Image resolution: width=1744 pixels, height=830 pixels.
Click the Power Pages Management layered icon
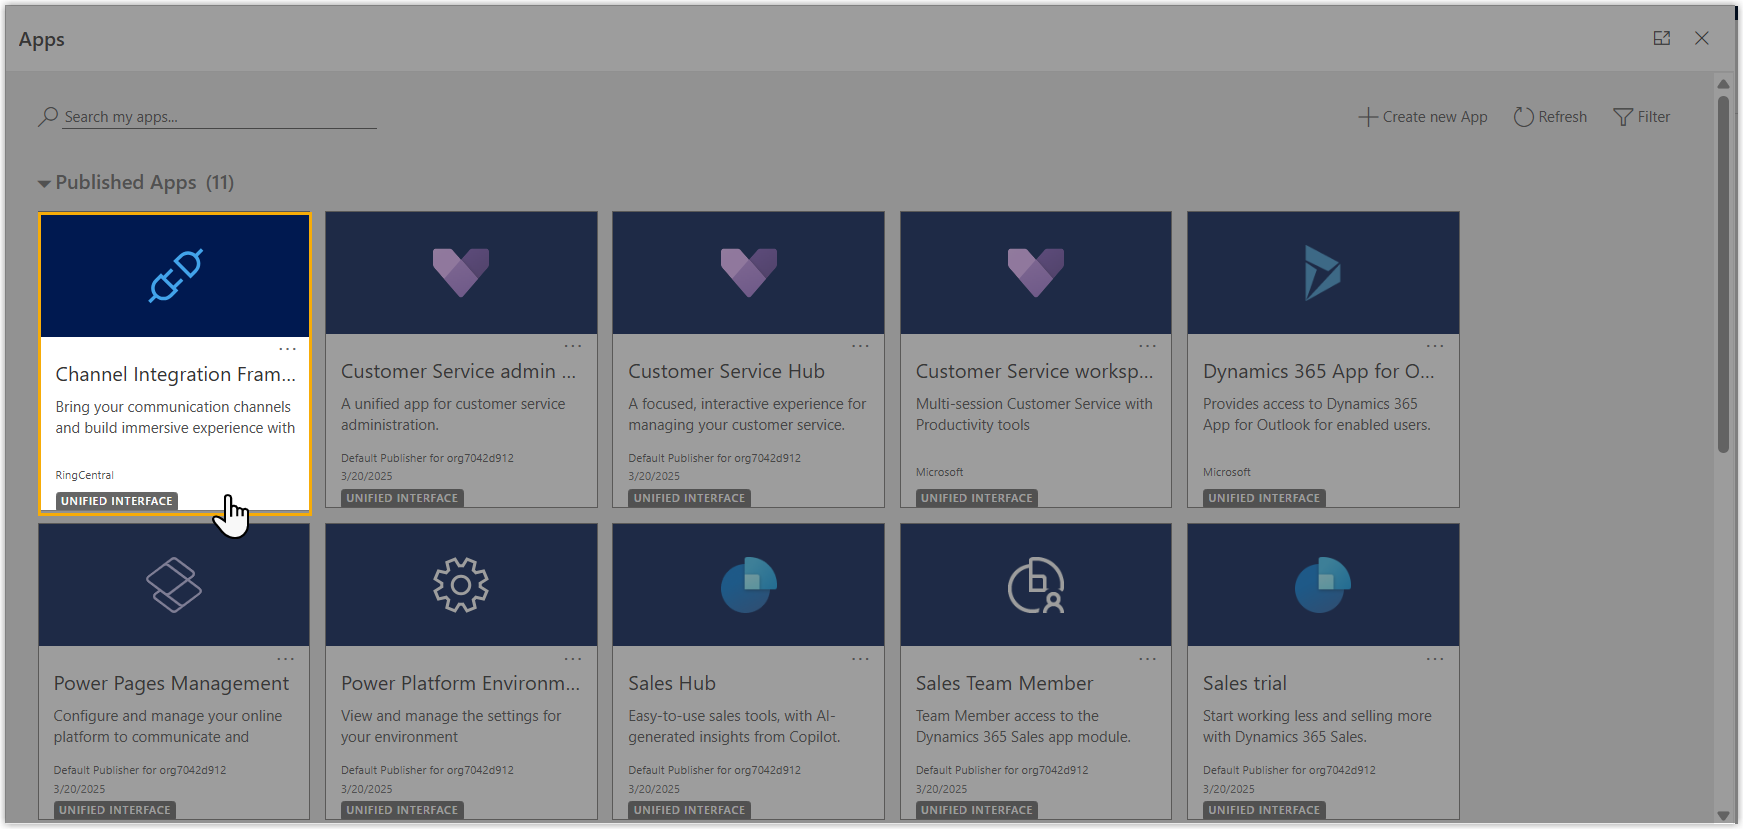click(174, 585)
